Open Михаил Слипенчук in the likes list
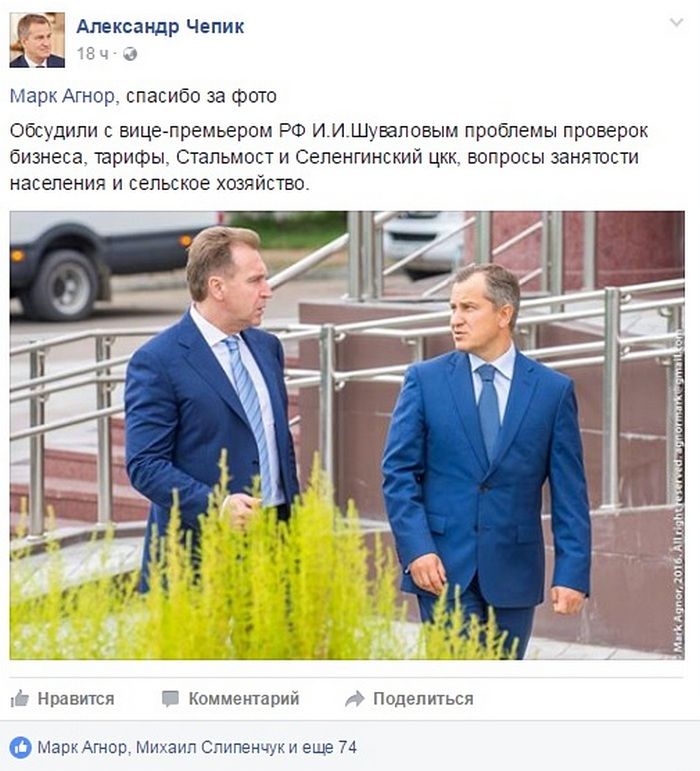Screen dimensions: 700x771 [x=210, y=747]
